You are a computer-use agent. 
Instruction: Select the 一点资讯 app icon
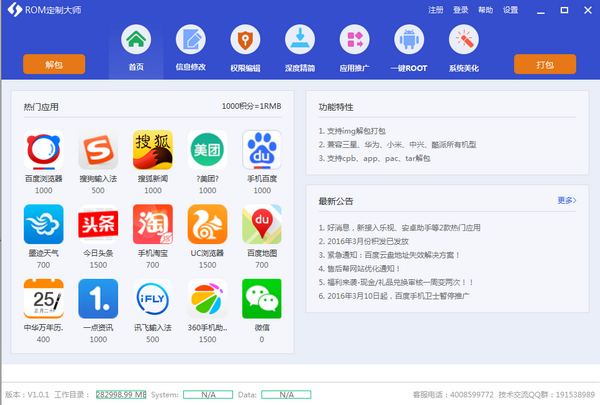tap(98, 299)
